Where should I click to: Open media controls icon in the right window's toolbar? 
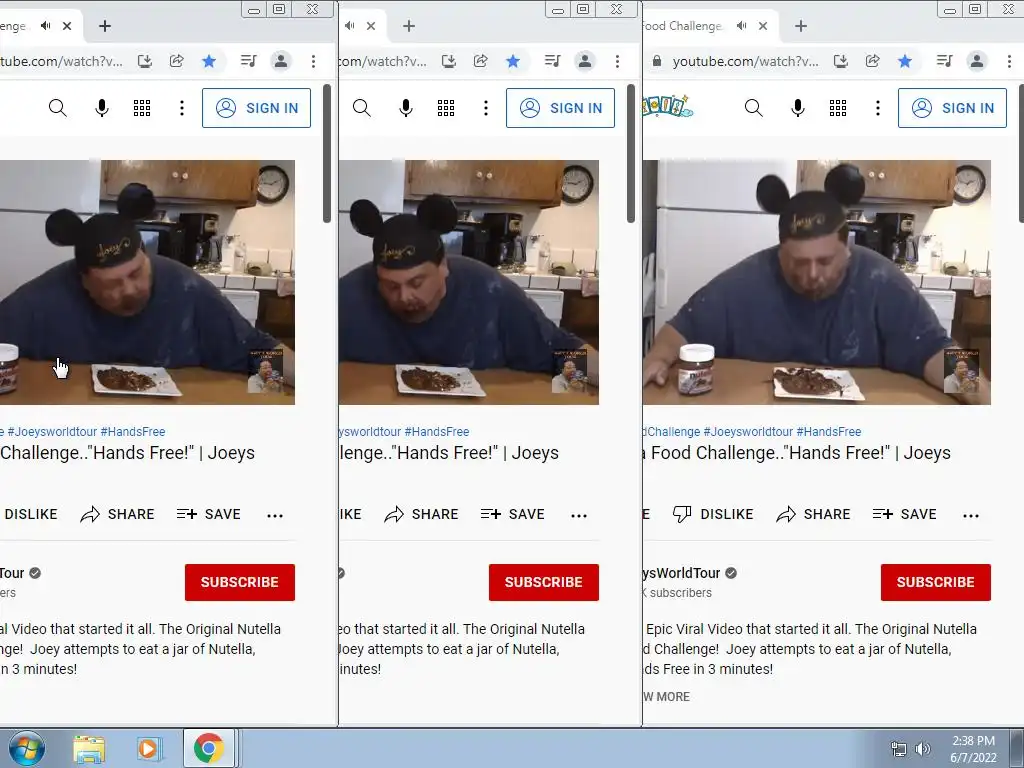(944, 61)
